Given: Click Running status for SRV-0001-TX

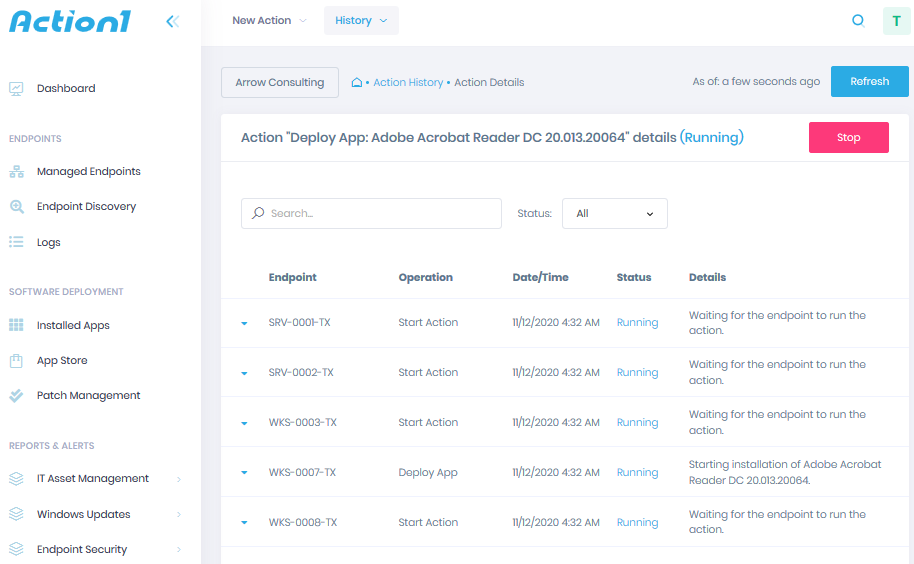Looking at the screenshot, I should coord(637,322).
